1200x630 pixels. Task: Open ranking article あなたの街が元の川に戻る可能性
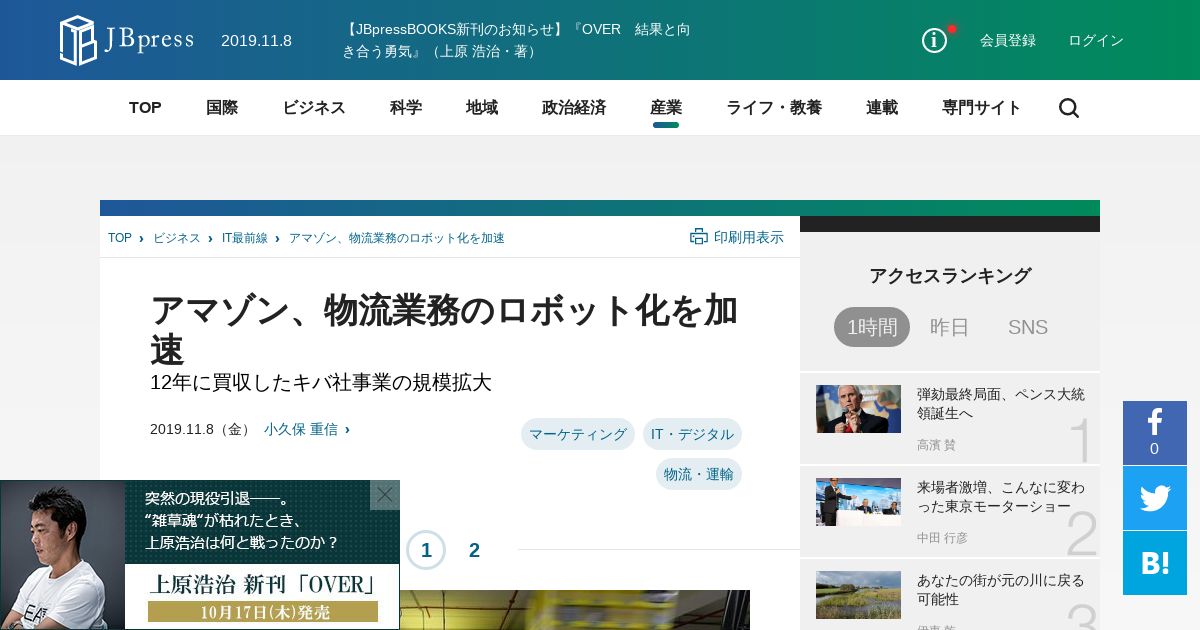pyautogui.click(x=1001, y=590)
